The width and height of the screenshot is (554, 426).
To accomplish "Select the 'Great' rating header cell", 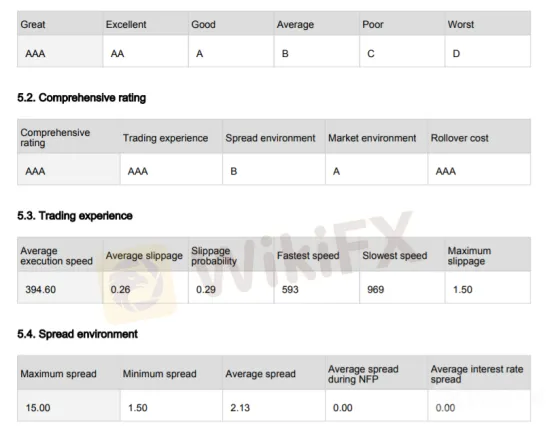I will 60,24.
